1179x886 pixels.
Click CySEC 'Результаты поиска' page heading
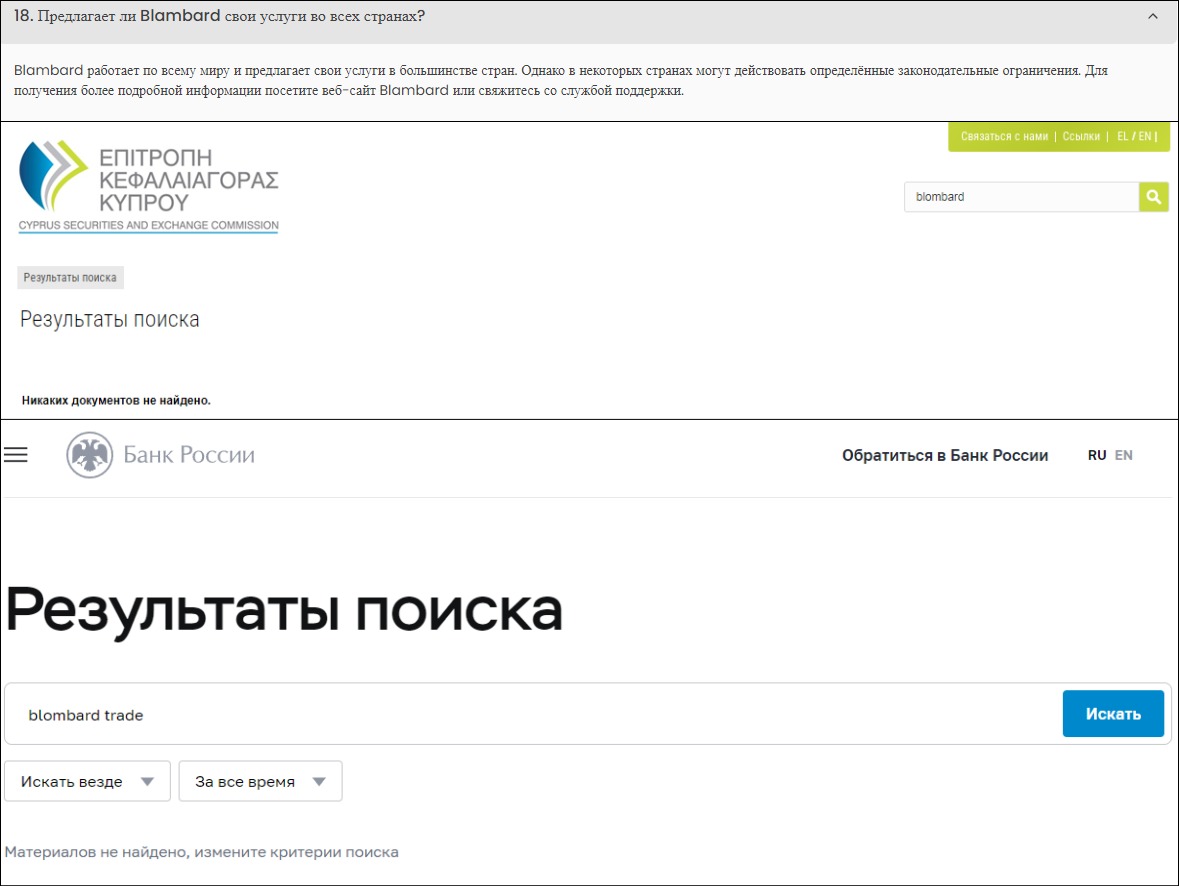point(110,319)
